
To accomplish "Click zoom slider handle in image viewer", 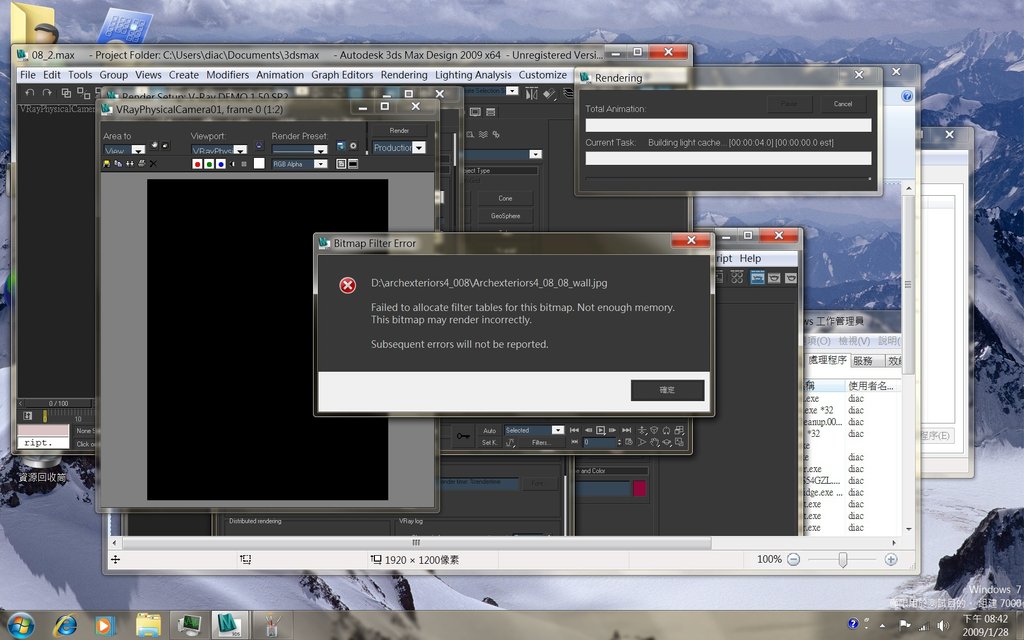I will click(843, 560).
